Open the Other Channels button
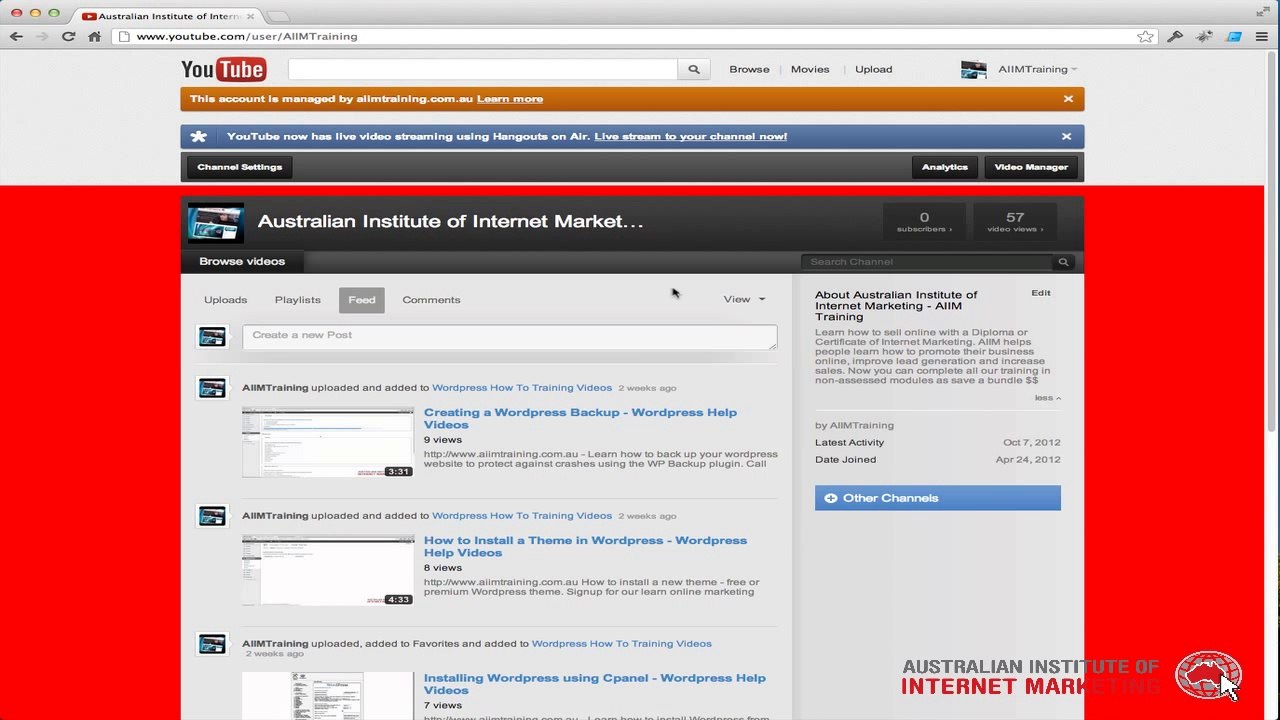This screenshot has width=1280, height=720. click(938, 498)
